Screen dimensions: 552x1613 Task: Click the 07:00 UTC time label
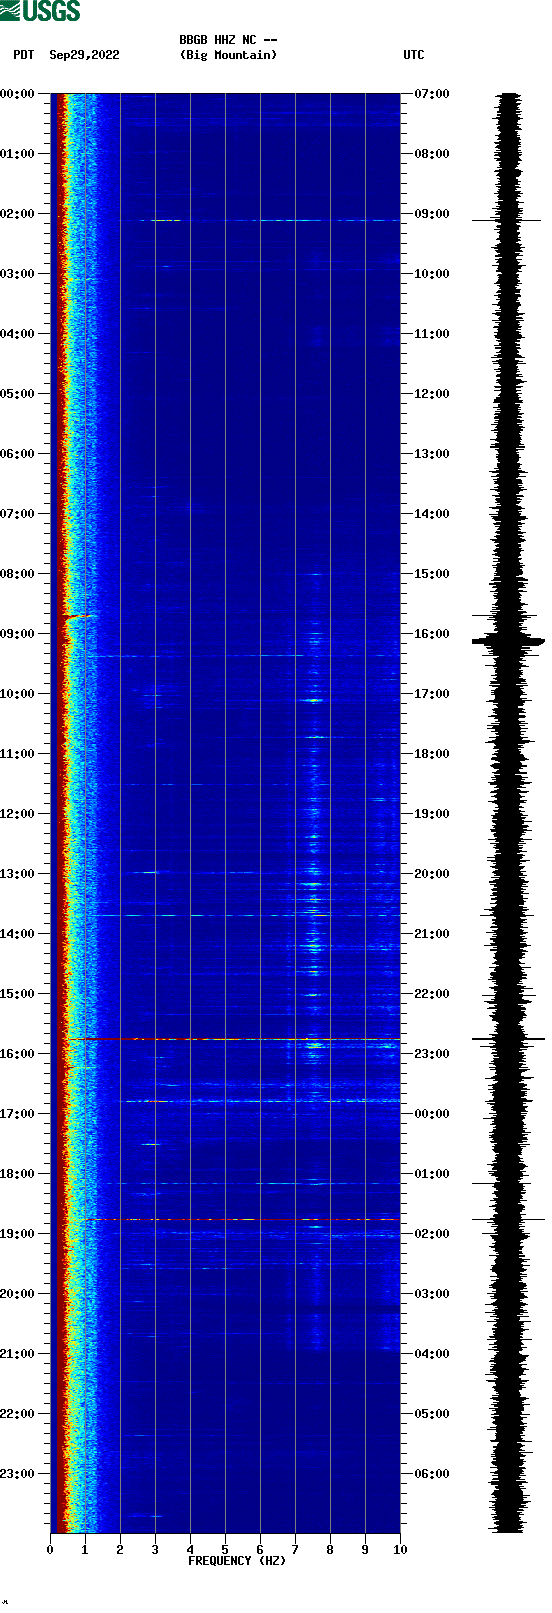click(x=432, y=94)
